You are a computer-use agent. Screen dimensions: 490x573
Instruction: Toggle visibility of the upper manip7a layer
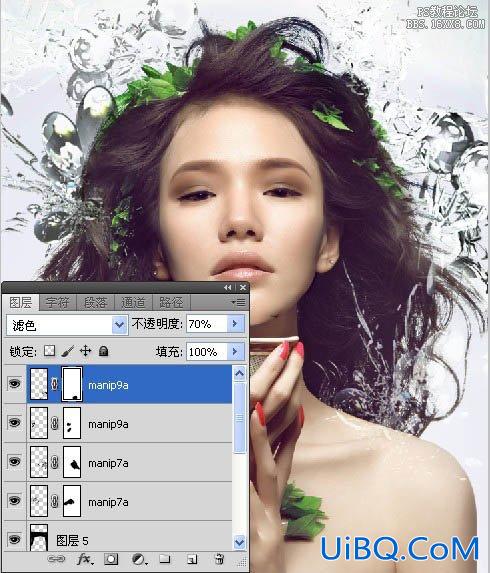point(14,462)
